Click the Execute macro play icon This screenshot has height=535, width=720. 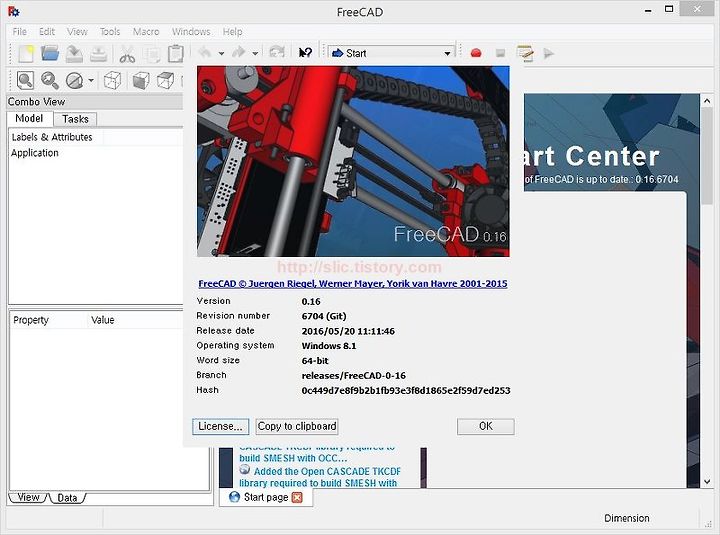tap(549, 53)
